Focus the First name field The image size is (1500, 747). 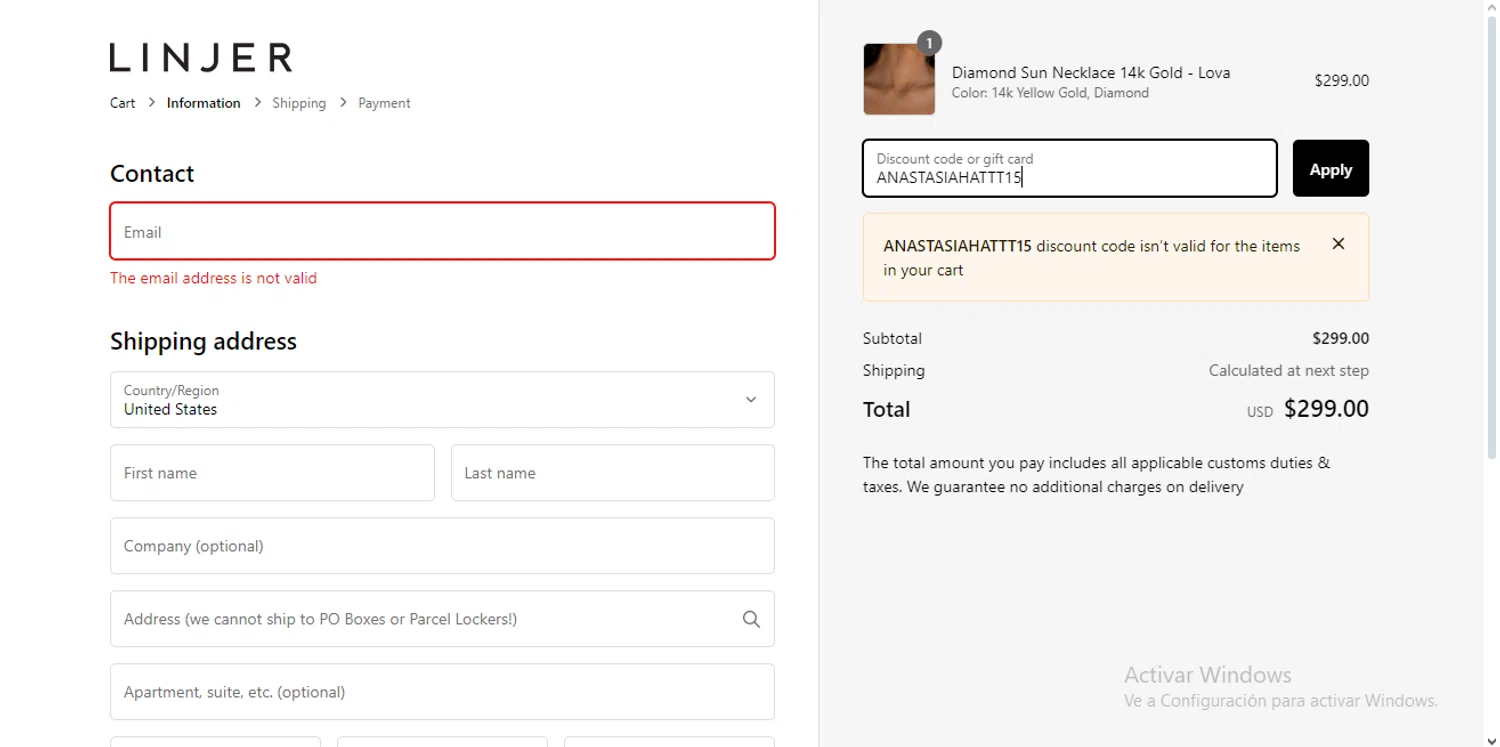click(272, 473)
